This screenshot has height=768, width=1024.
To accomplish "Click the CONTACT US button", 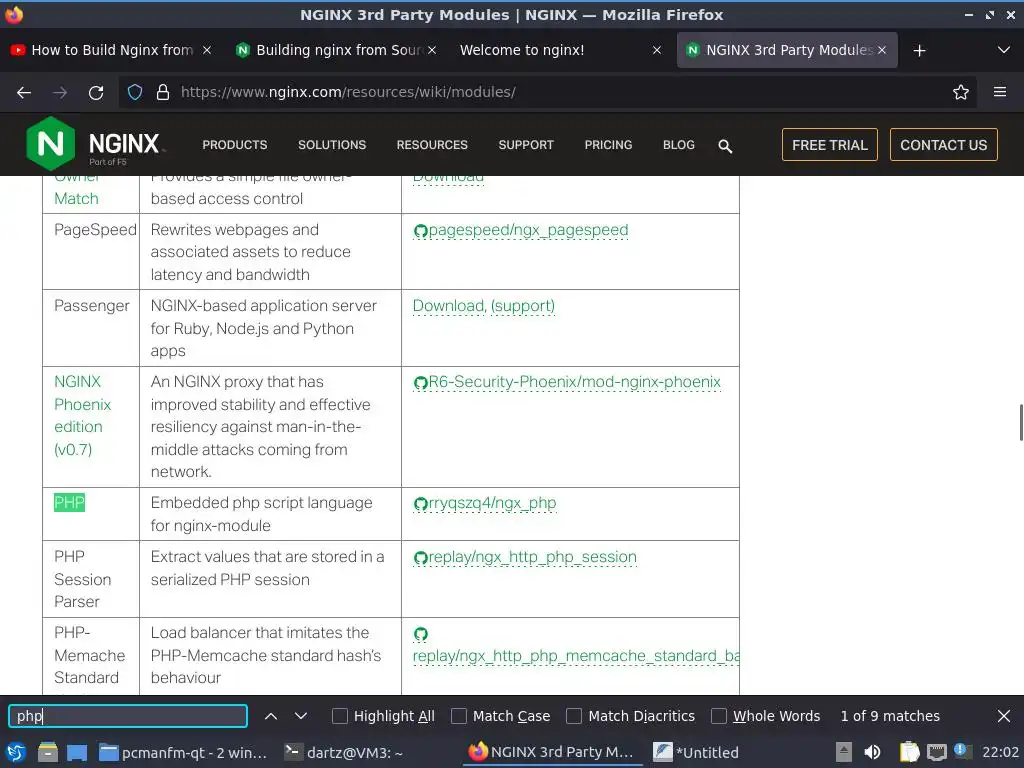I will (943, 145).
